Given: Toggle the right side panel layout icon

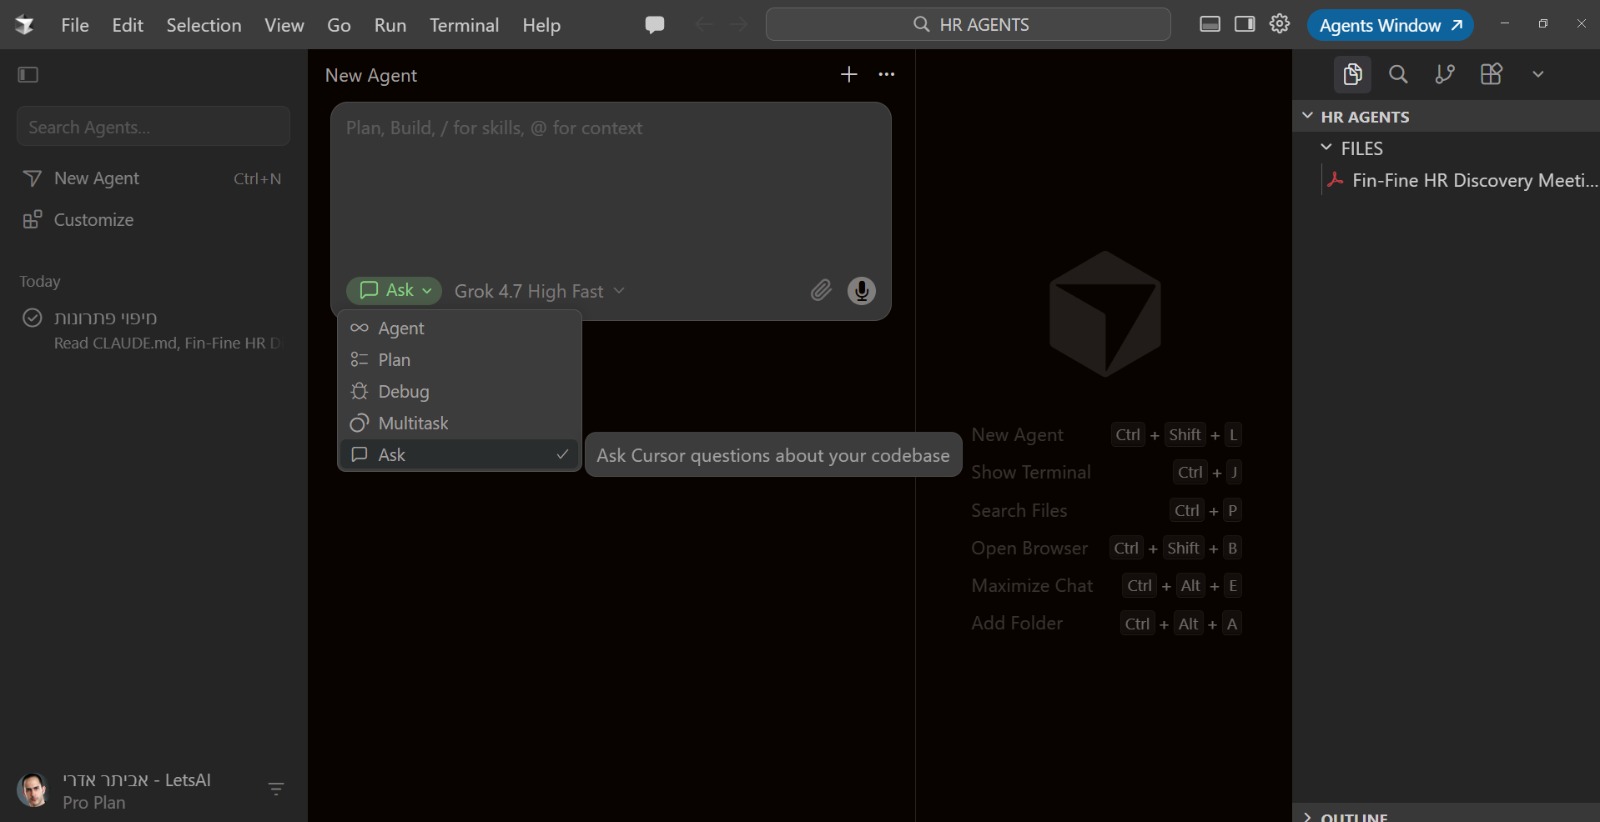Looking at the screenshot, I should pyautogui.click(x=1245, y=24).
